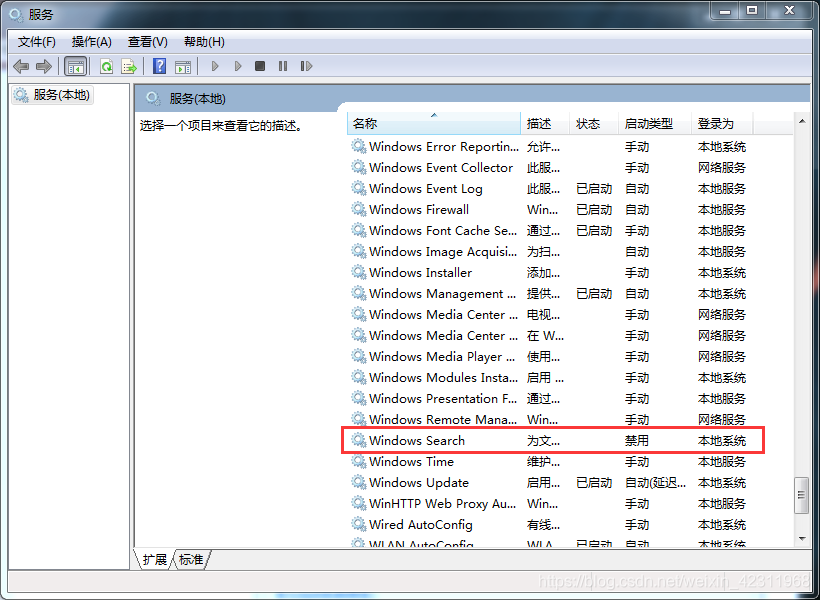Close the Services window
The width and height of the screenshot is (820, 600).
(790, 10)
